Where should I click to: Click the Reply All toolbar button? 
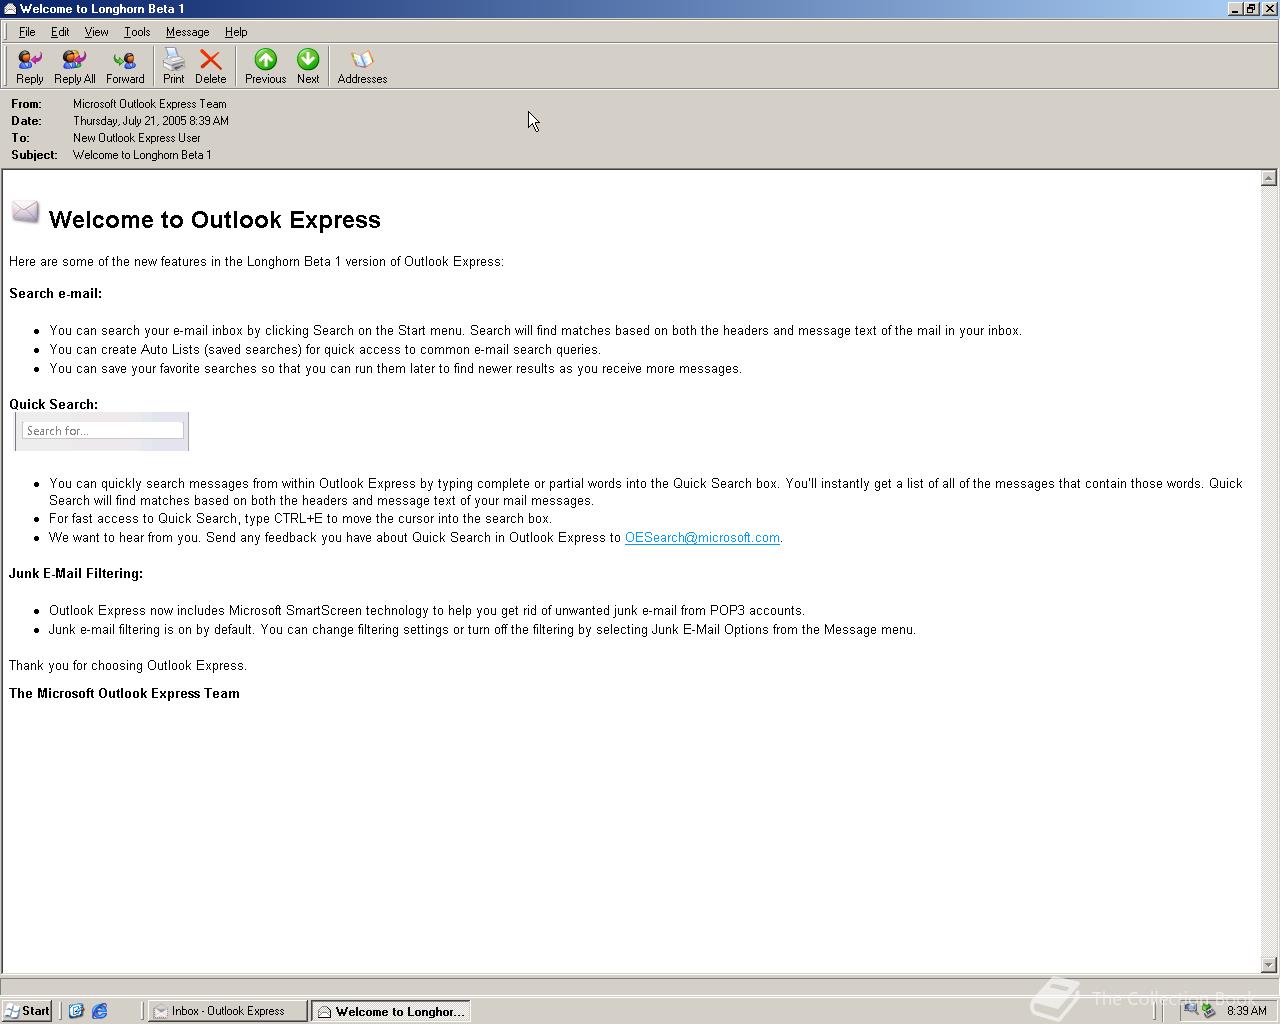(x=75, y=67)
